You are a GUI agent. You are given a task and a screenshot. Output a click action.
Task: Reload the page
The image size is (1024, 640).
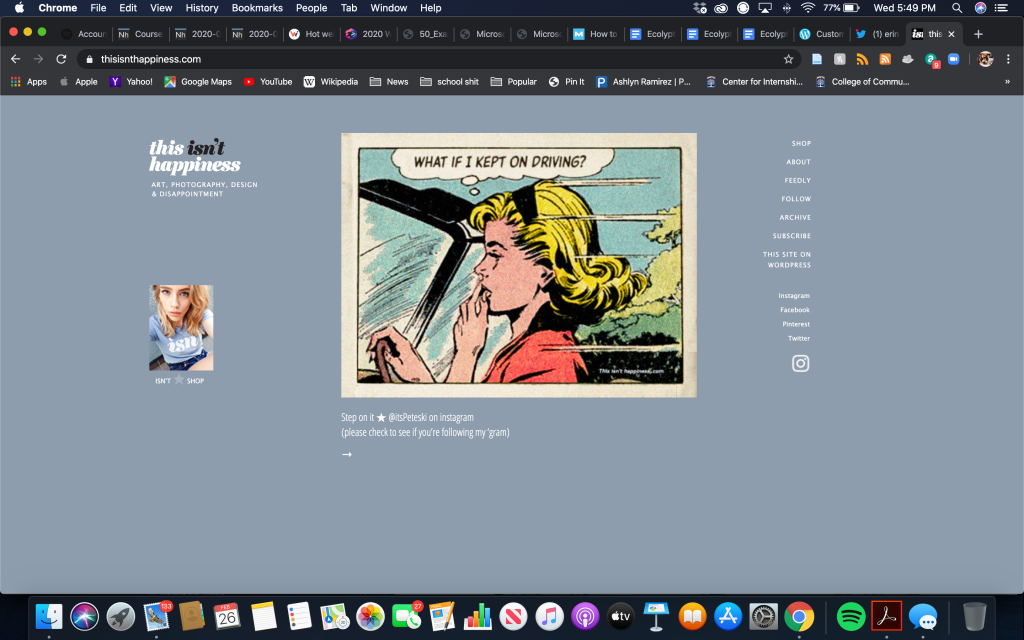[x=62, y=59]
